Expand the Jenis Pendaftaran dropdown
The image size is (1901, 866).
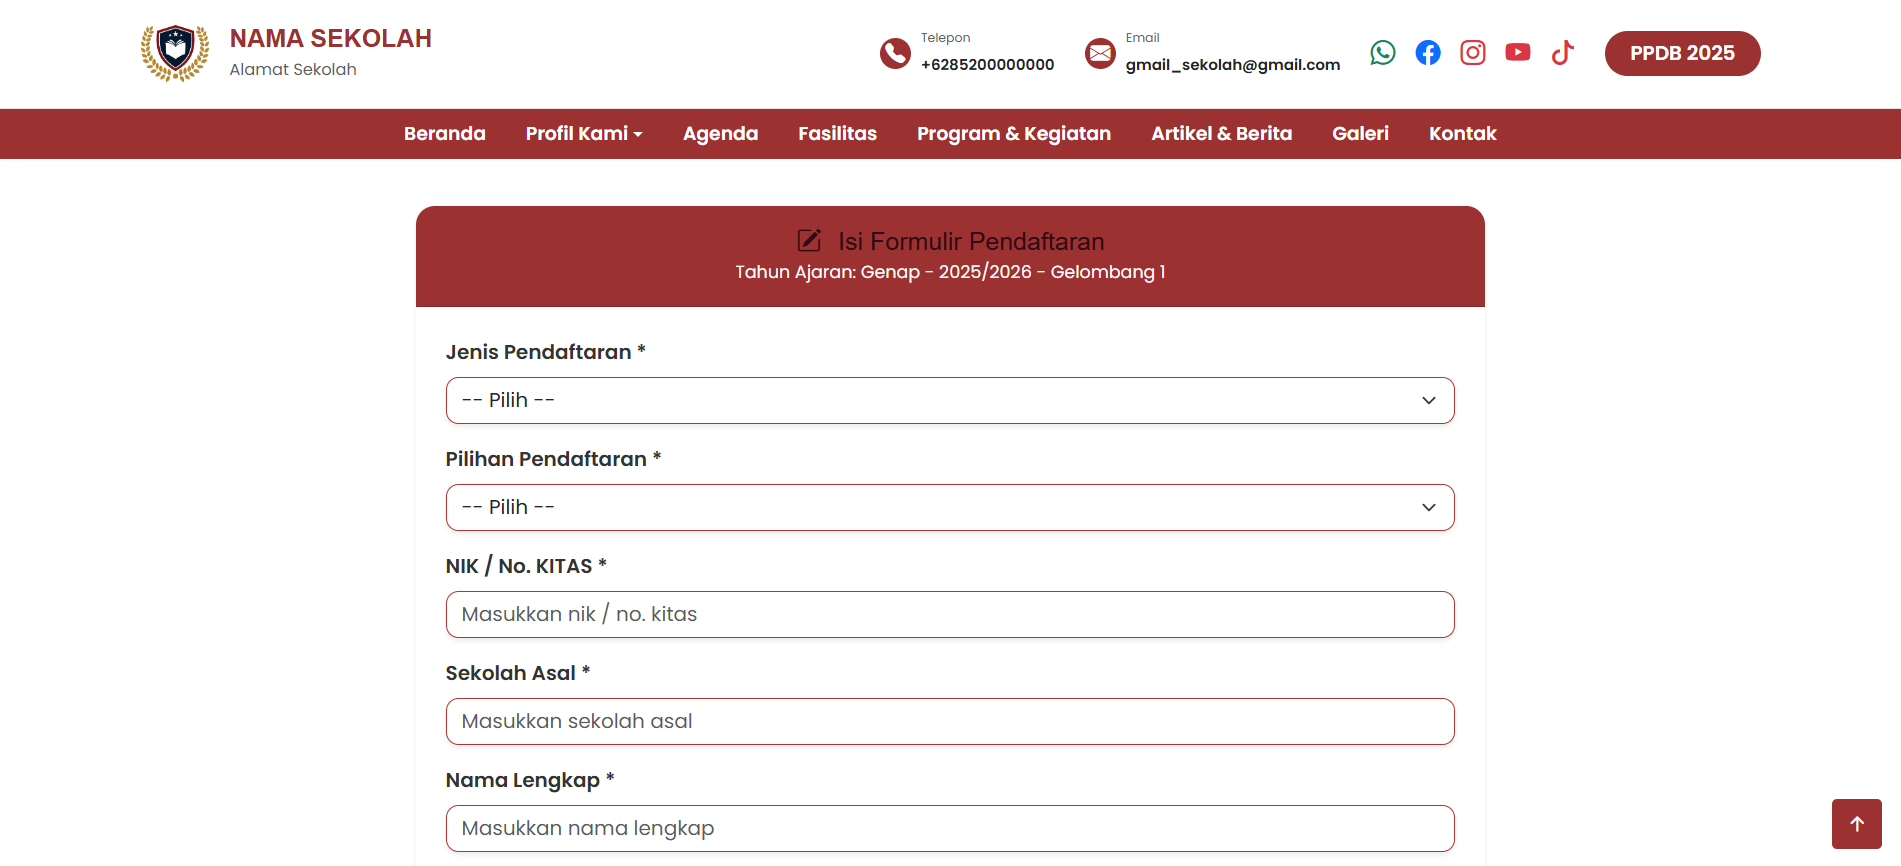tap(949, 400)
